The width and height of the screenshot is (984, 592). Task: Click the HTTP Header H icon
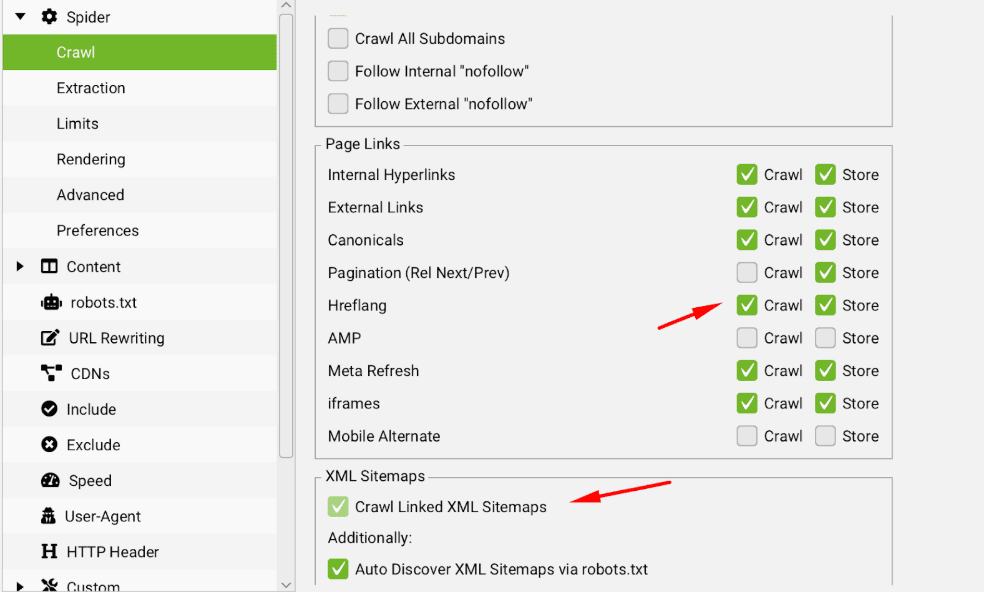[49, 552]
